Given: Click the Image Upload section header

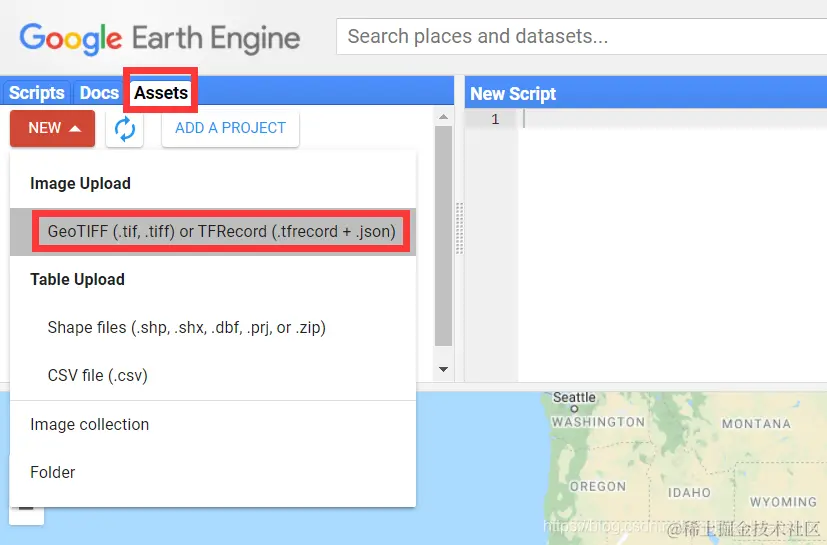Looking at the screenshot, I should (x=80, y=184).
